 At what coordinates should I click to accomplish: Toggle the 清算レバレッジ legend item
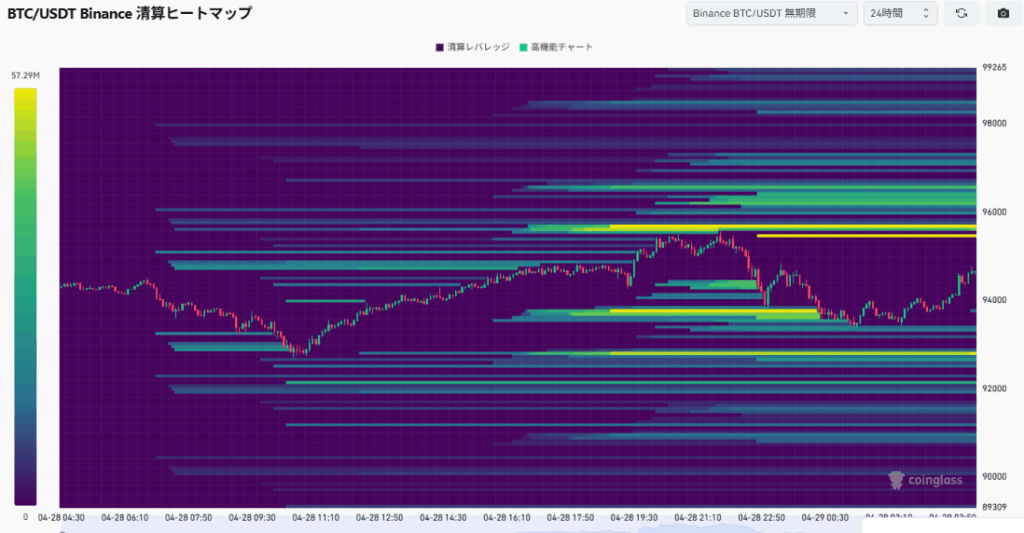[x=472, y=47]
